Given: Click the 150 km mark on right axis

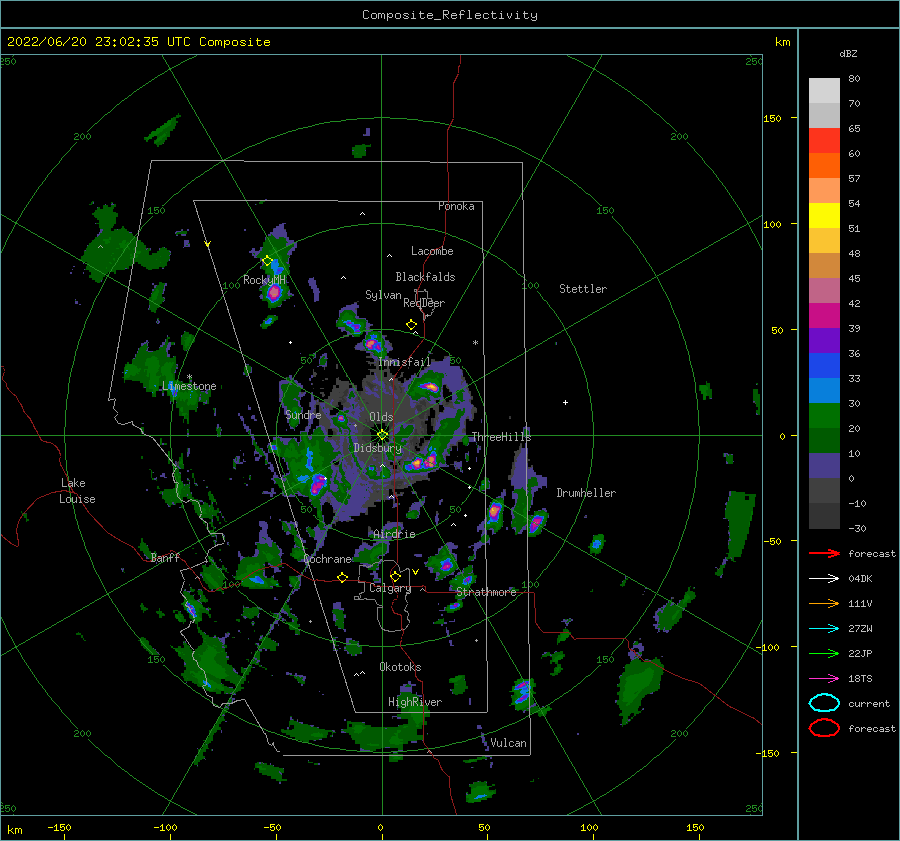Looking at the screenshot, I should [x=772, y=118].
